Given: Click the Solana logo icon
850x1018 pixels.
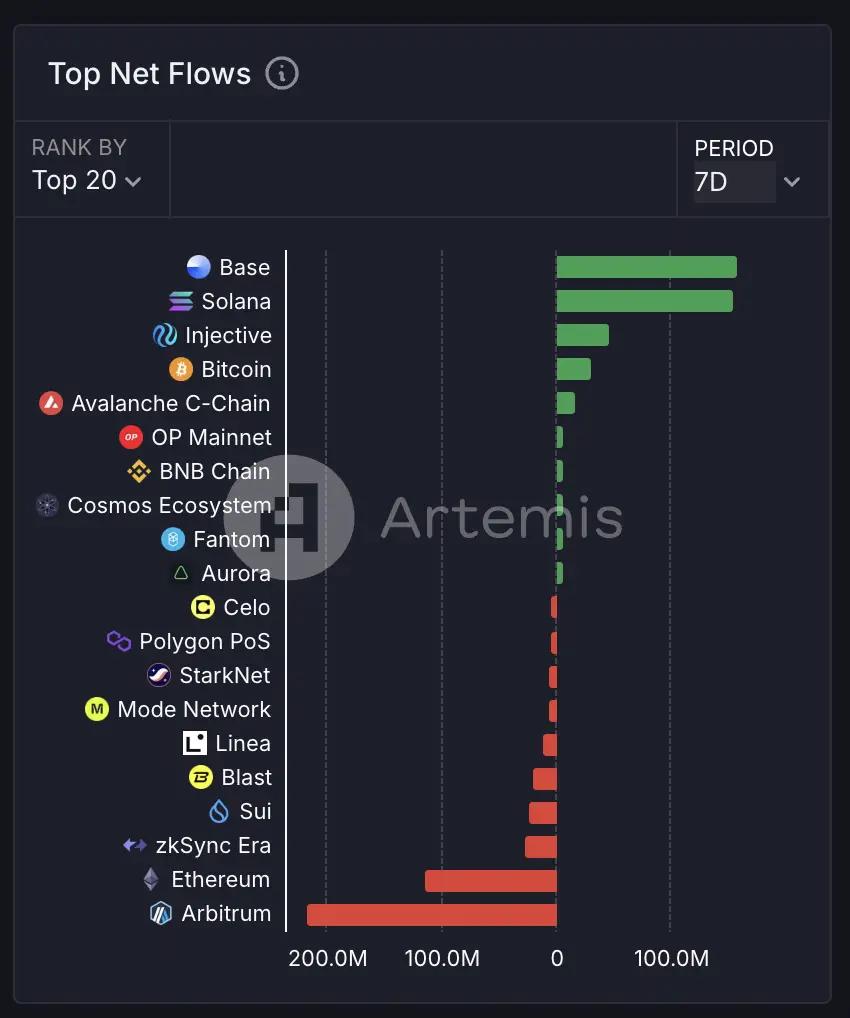Looking at the screenshot, I should click(x=181, y=301).
